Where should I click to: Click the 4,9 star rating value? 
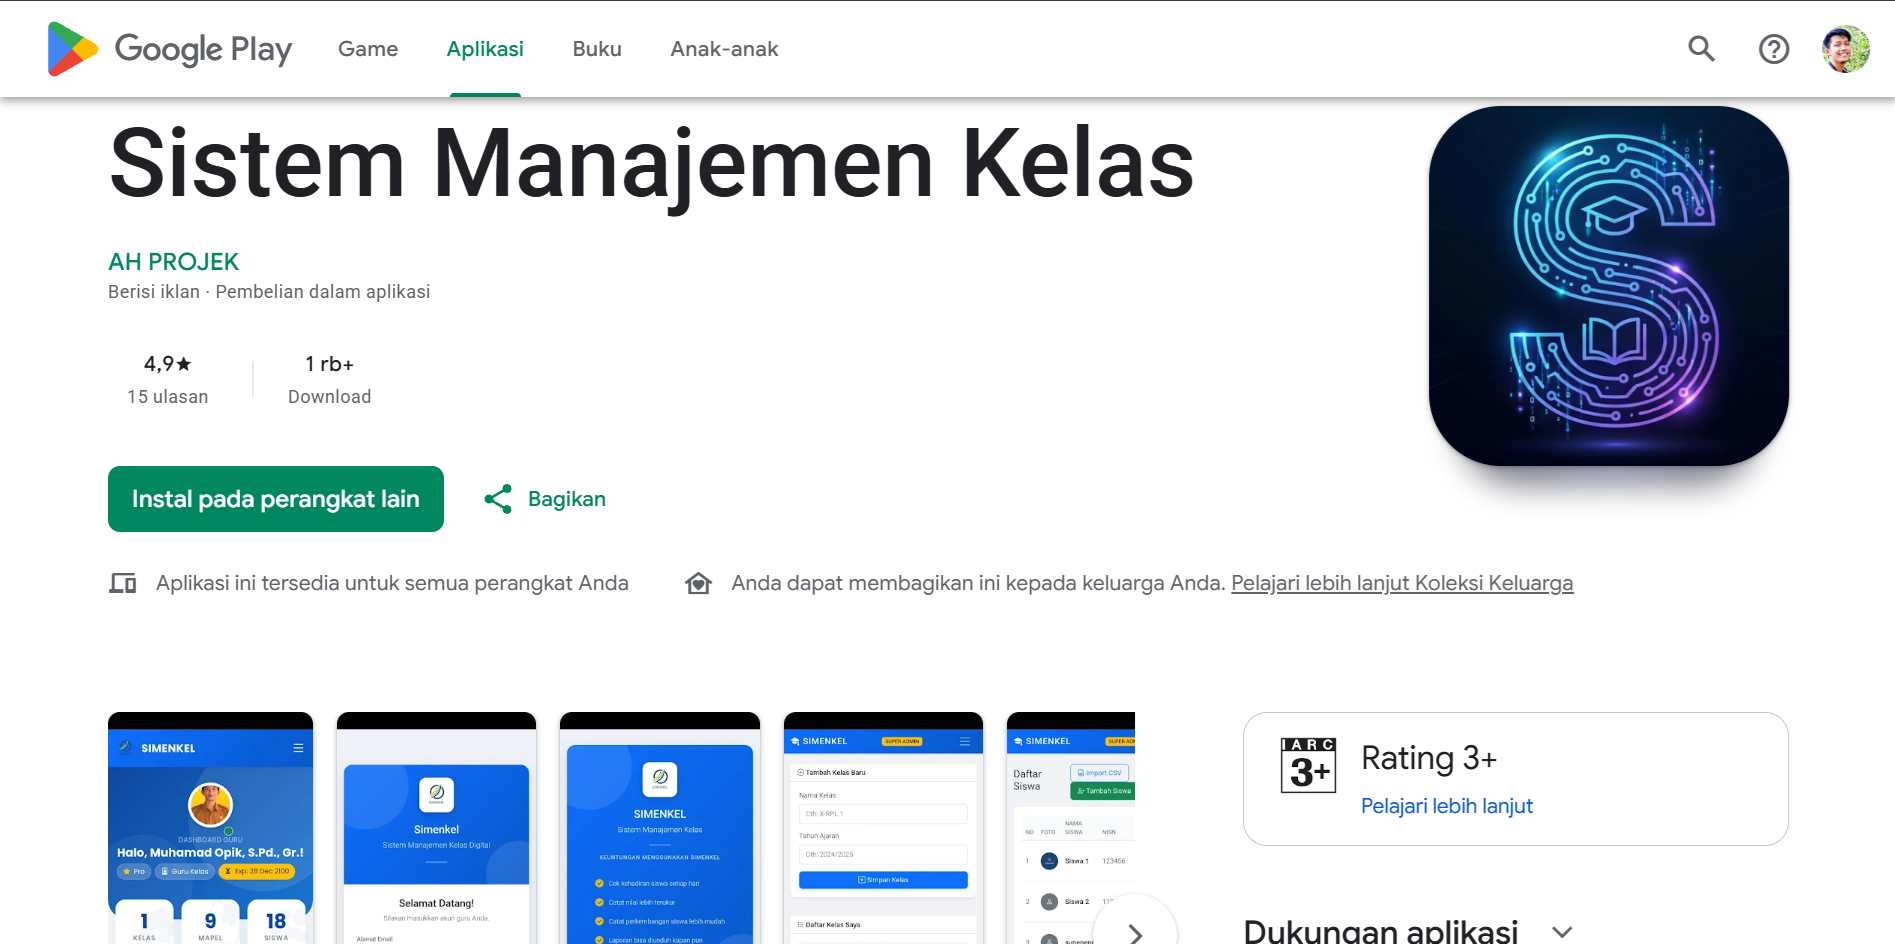tap(168, 364)
